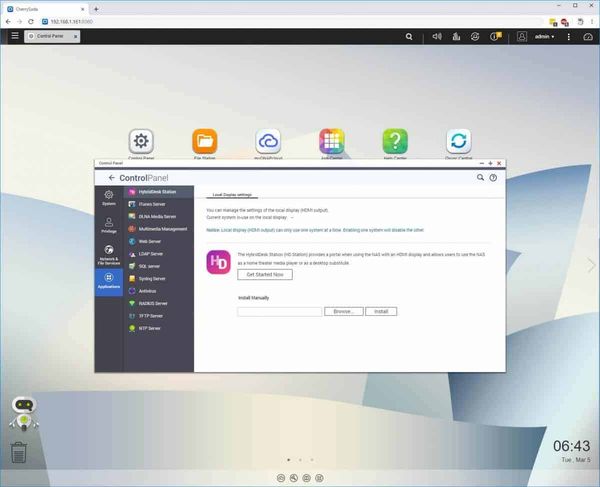Launch File Station from the desktop
This screenshot has height=487, width=600.
(205, 141)
